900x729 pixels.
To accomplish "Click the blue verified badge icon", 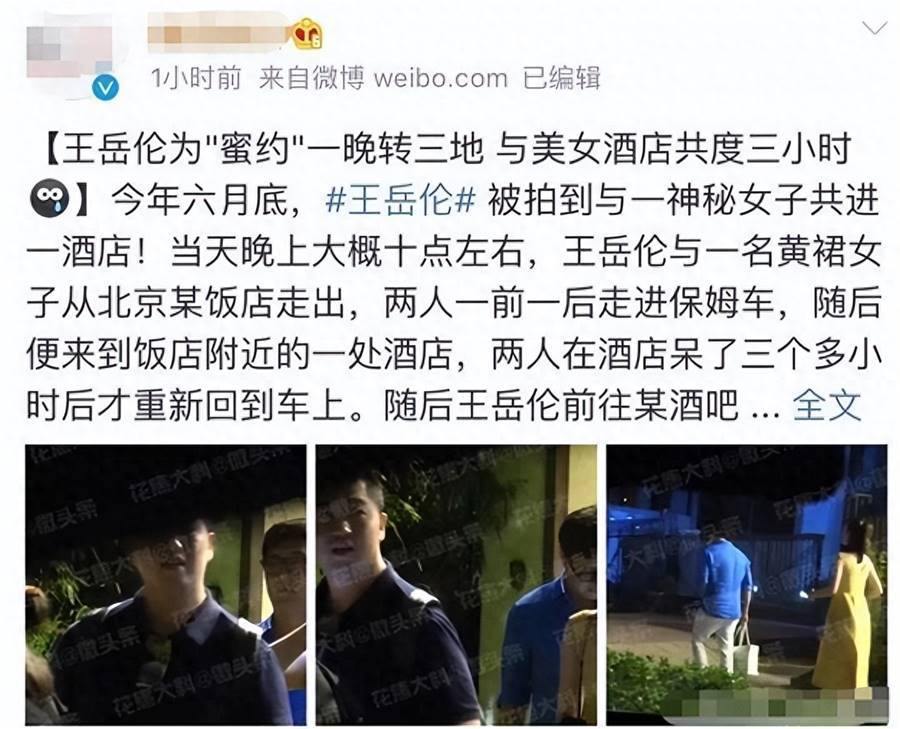I will point(106,87).
